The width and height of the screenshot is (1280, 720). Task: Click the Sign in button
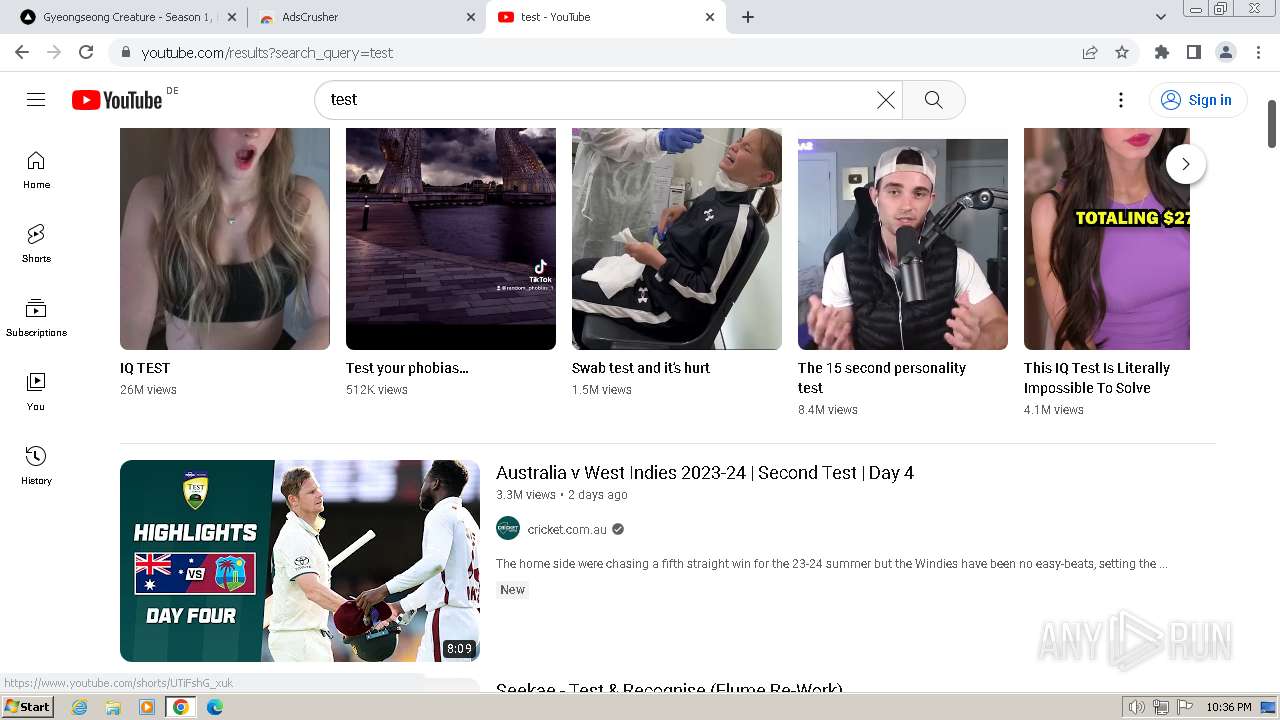tap(1197, 100)
